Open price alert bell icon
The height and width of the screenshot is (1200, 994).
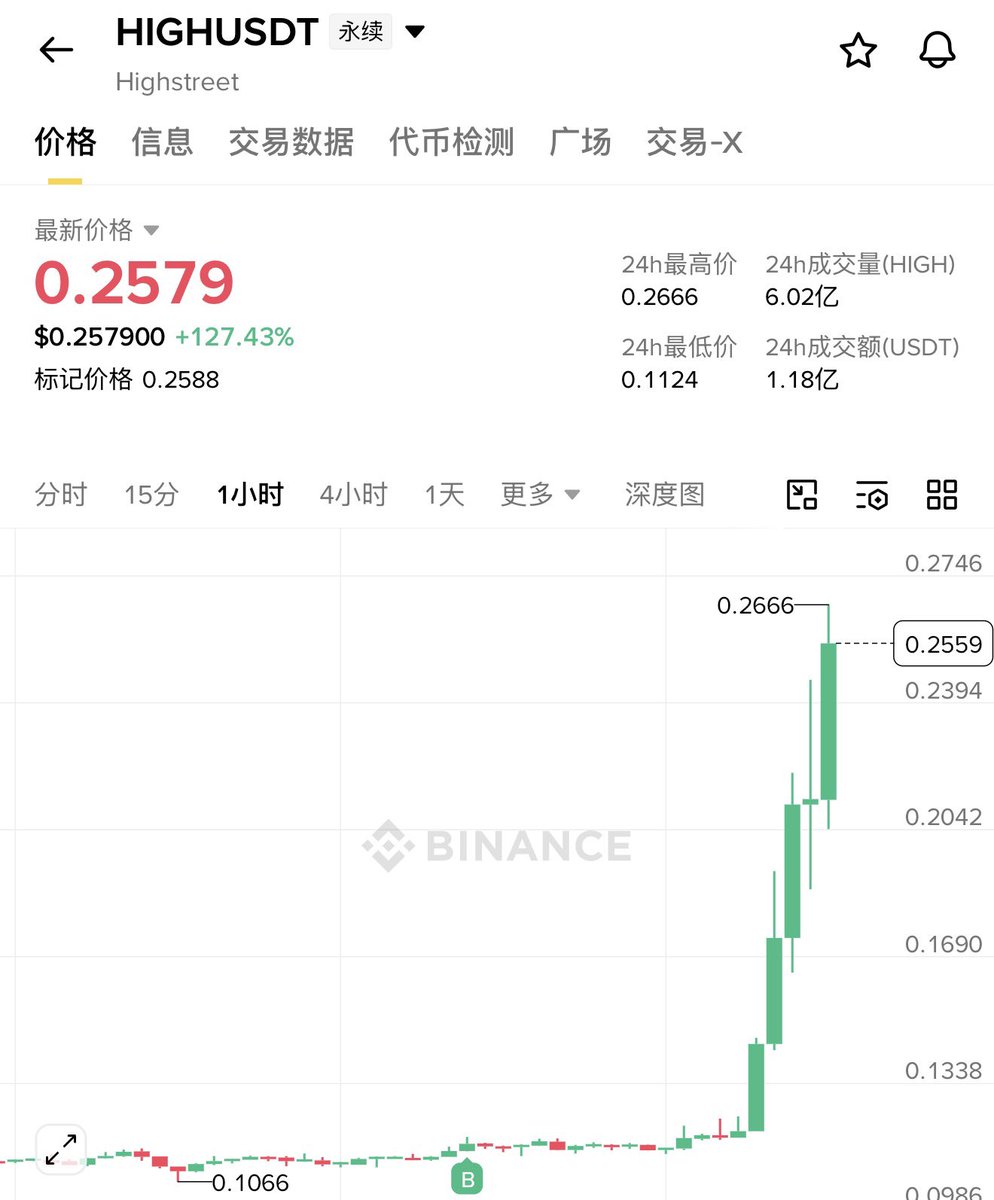pos(937,50)
